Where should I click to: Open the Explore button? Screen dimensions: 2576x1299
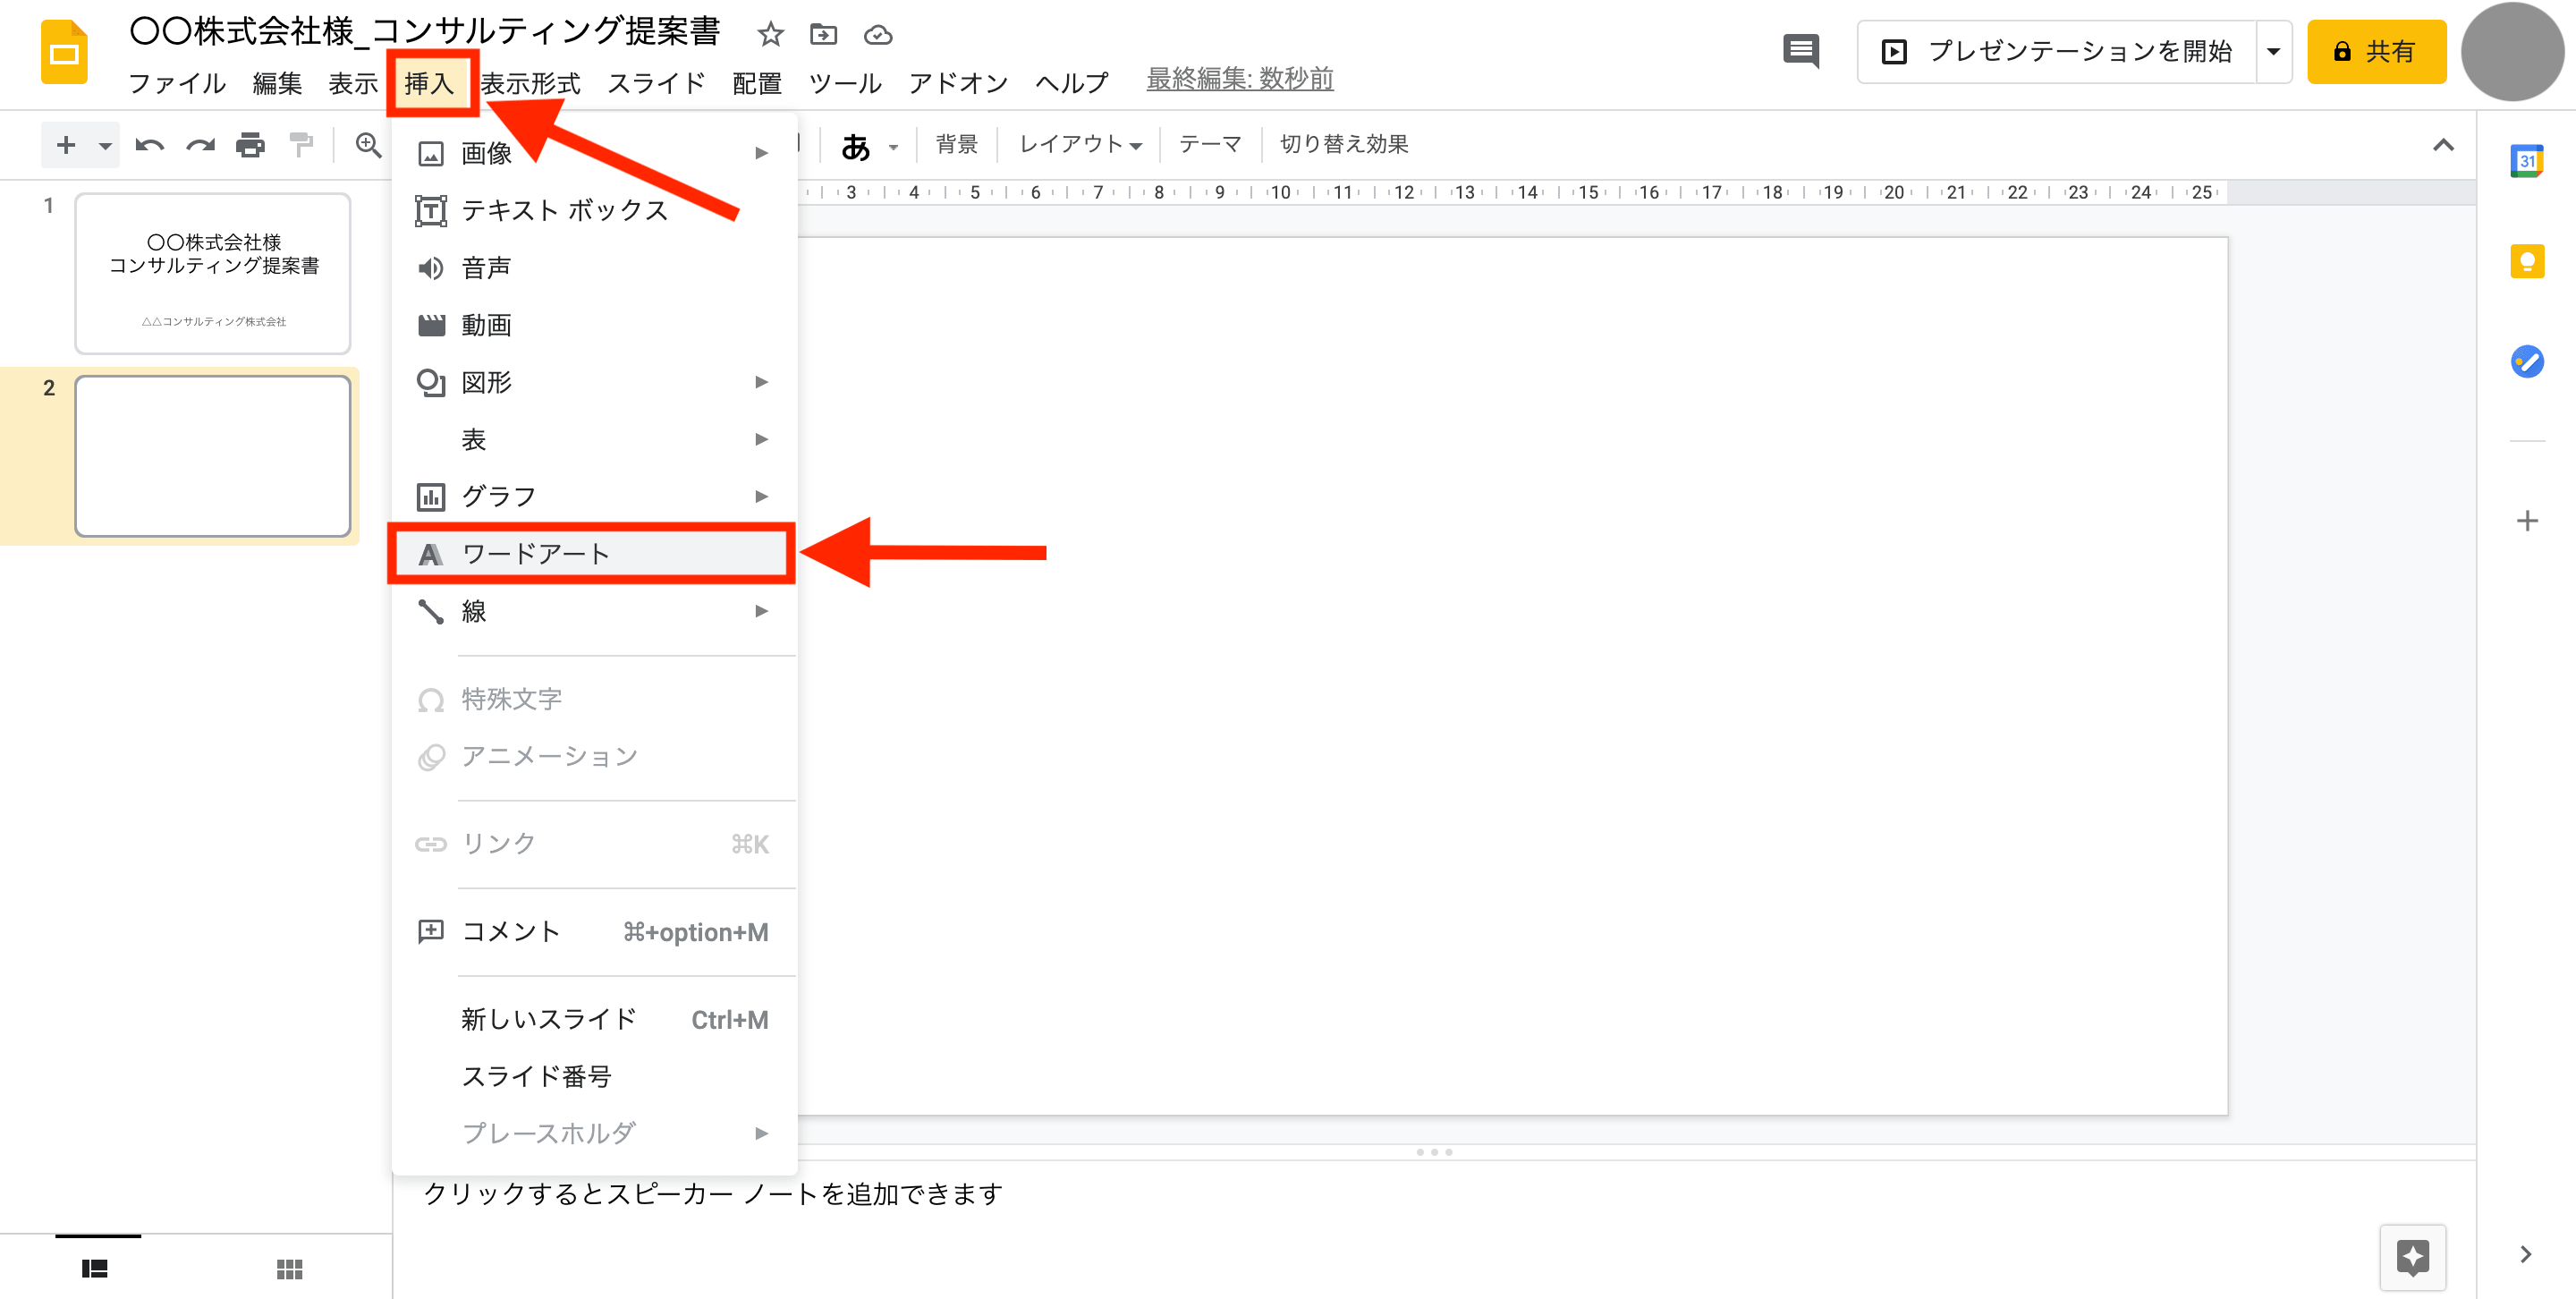click(x=2413, y=1257)
